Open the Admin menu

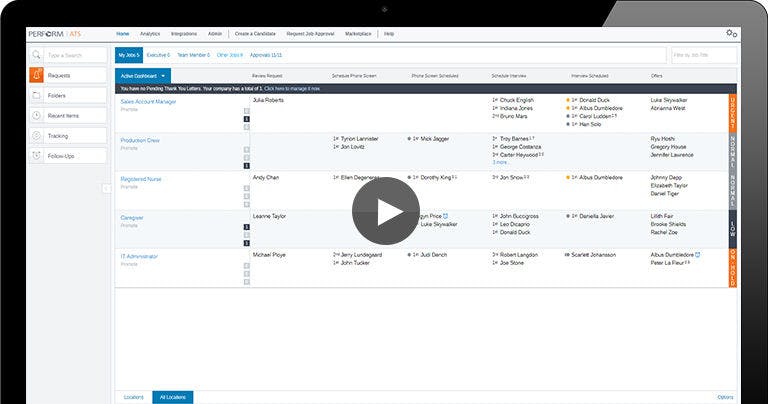coord(215,34)
